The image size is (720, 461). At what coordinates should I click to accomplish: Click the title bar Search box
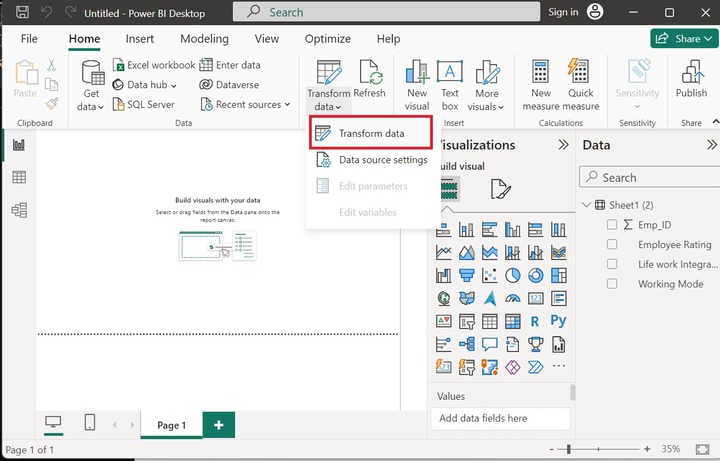[x=386, y=12]
